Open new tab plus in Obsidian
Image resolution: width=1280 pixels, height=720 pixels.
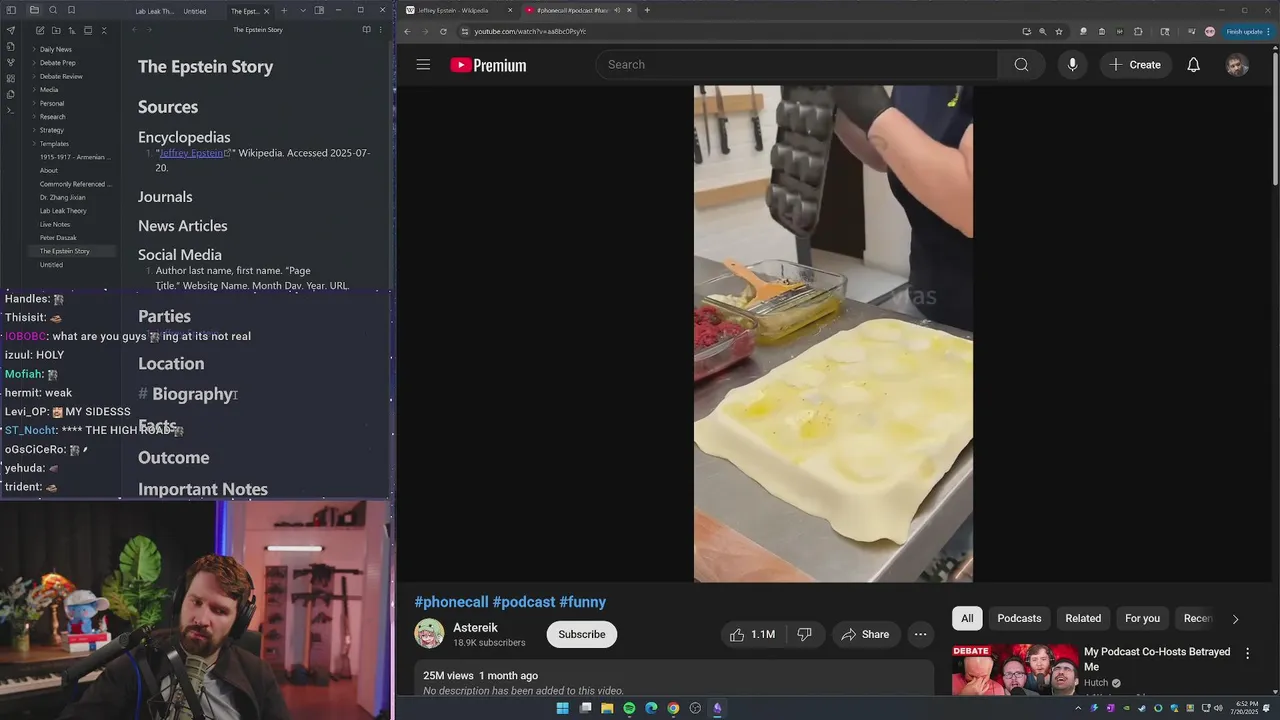click(284, 11)
